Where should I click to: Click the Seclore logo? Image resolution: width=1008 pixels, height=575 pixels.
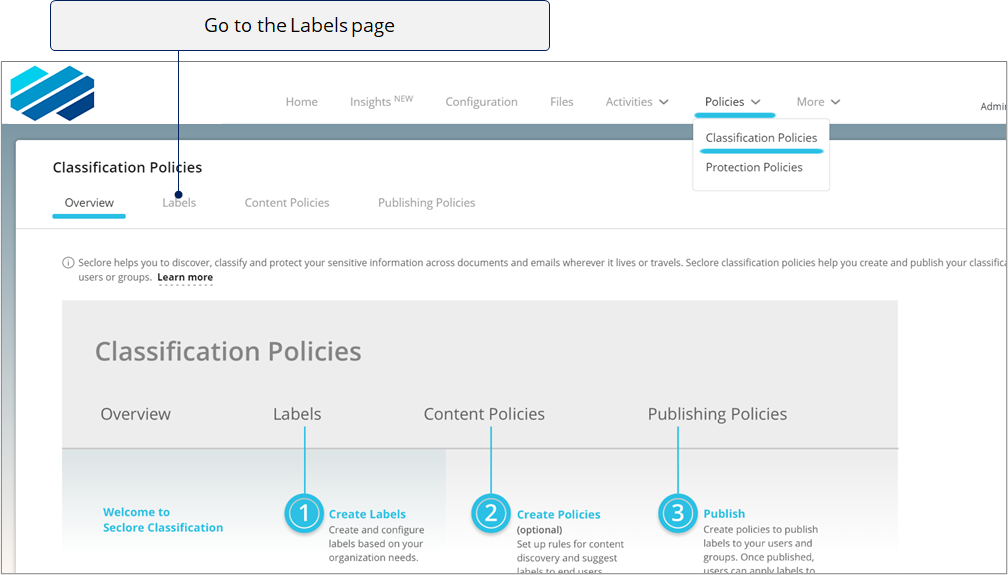[x=52, y=93]
